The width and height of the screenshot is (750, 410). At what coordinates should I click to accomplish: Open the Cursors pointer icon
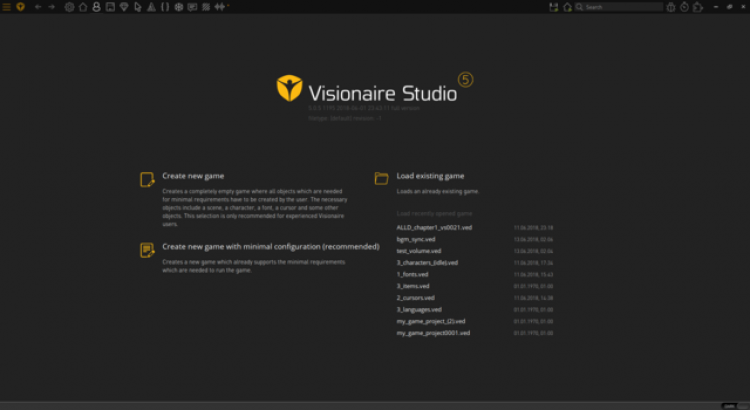pos(138,7)
